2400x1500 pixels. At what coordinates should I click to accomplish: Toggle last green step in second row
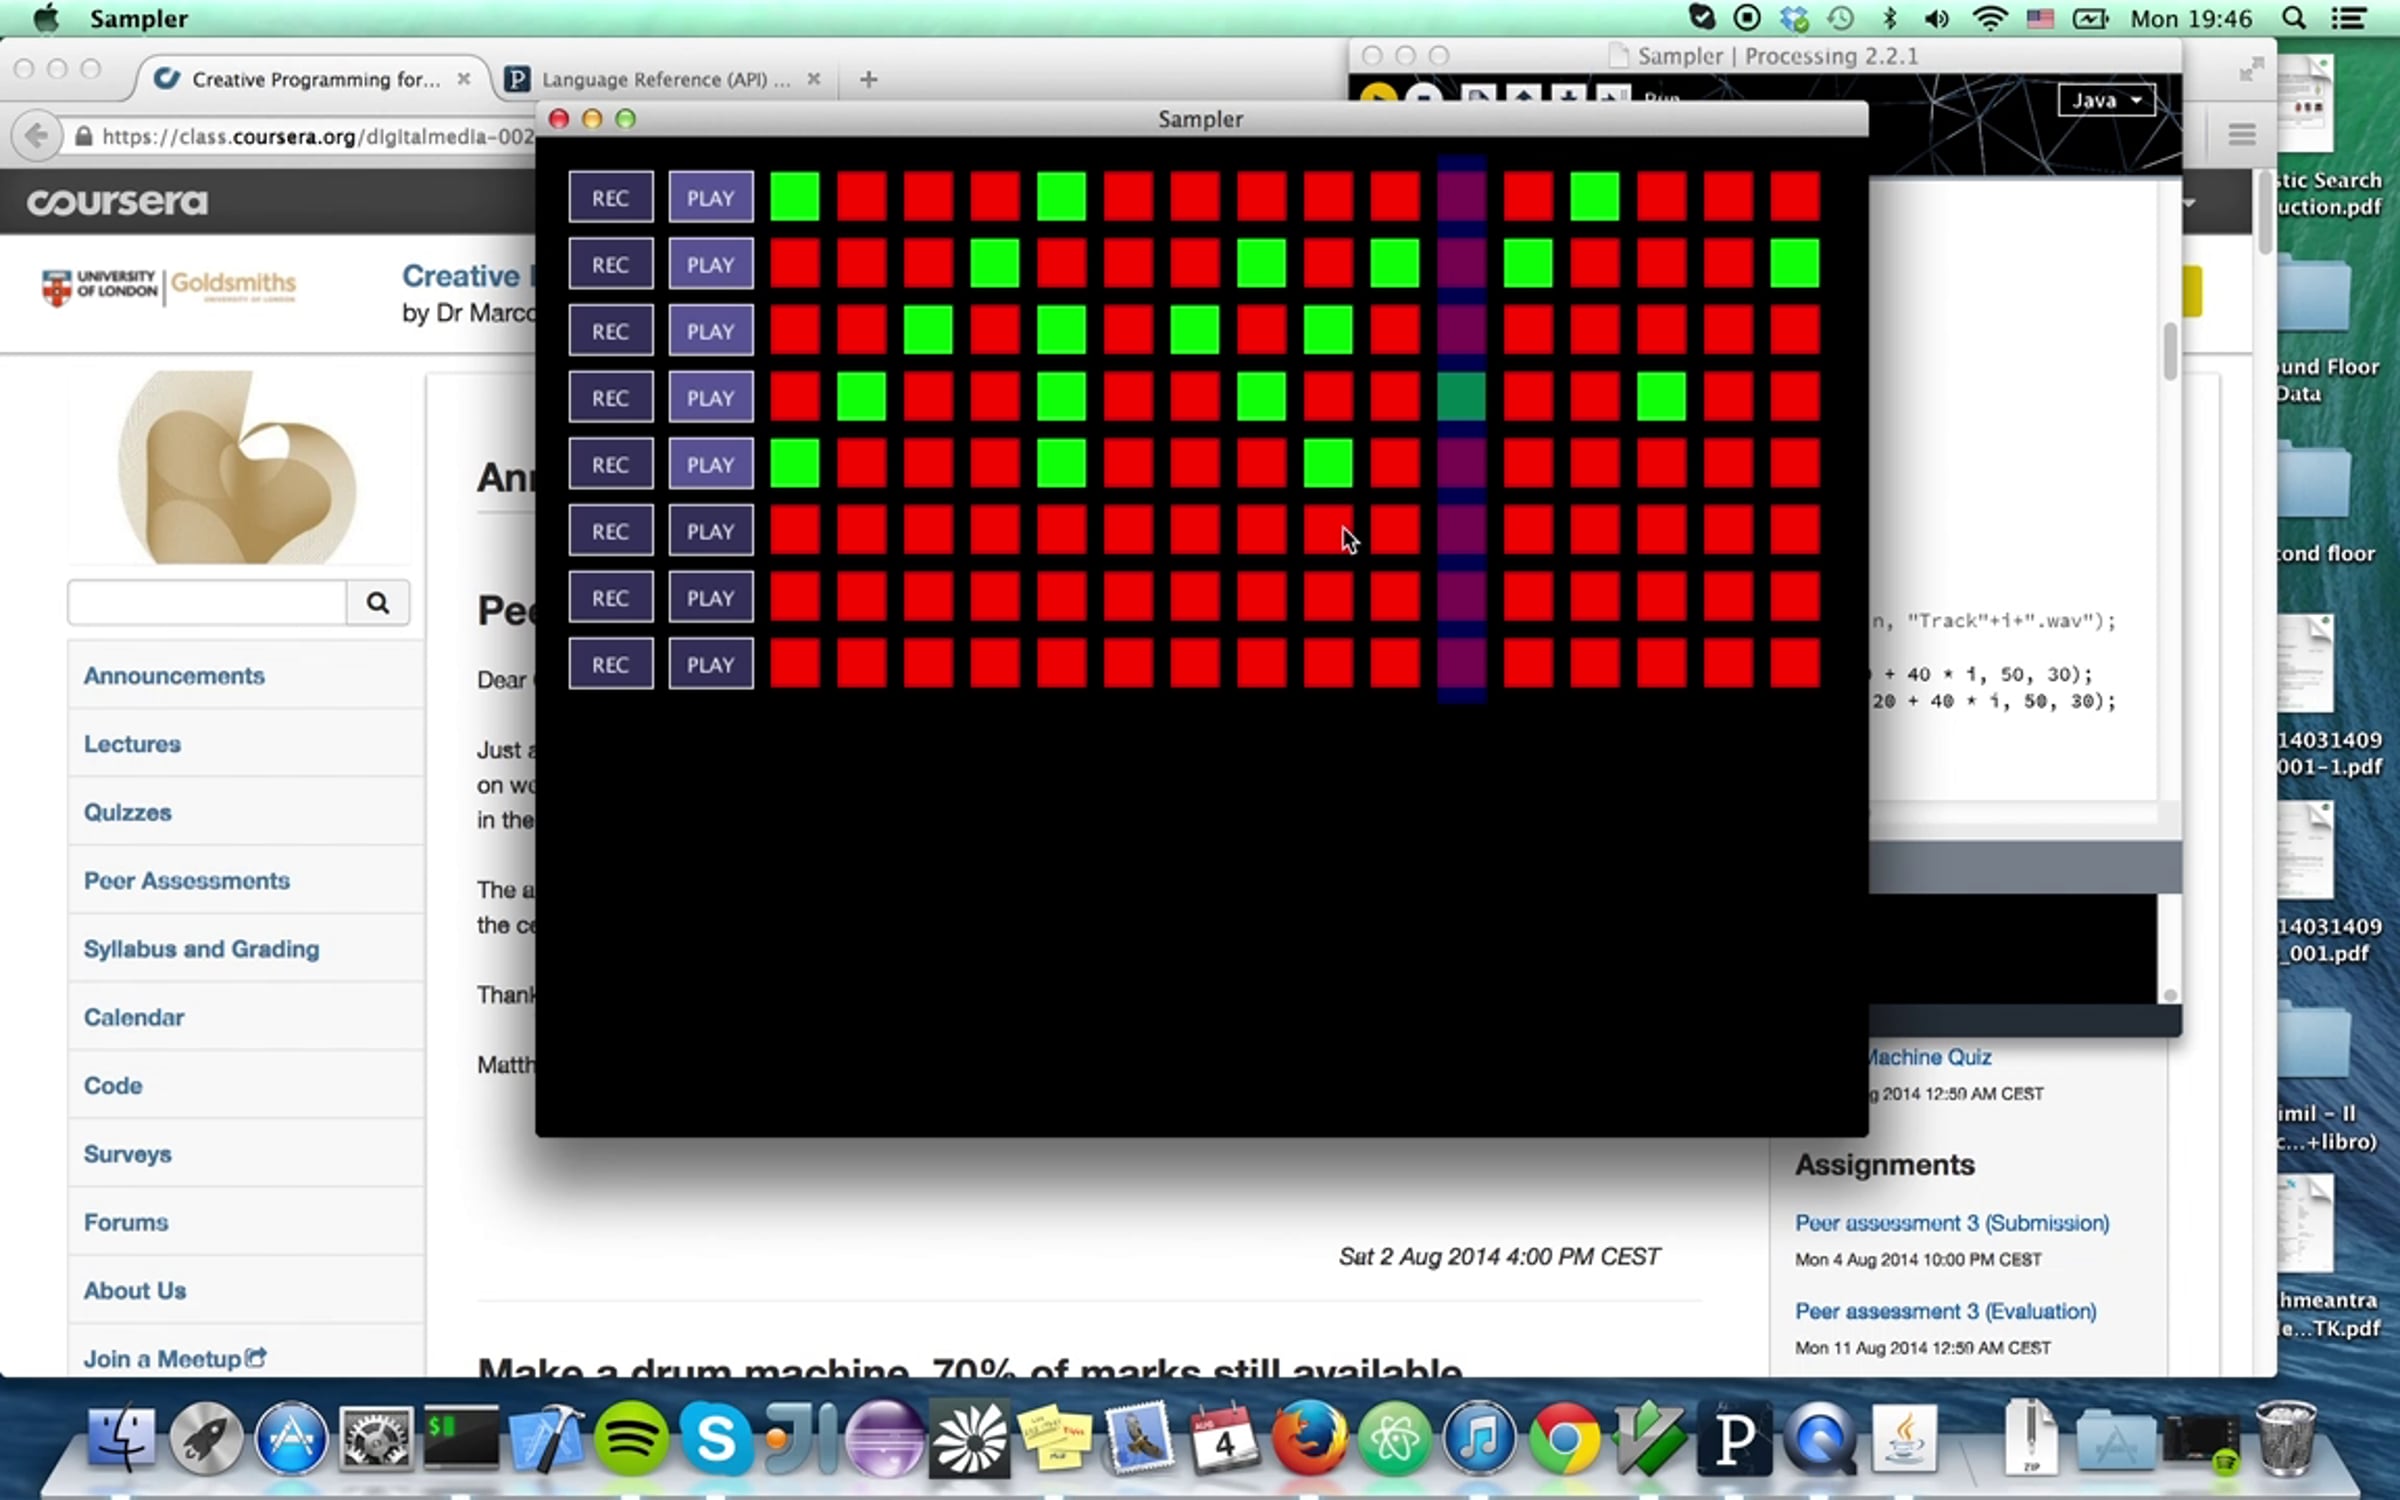pyautogui.click(x=1794, y=264)
